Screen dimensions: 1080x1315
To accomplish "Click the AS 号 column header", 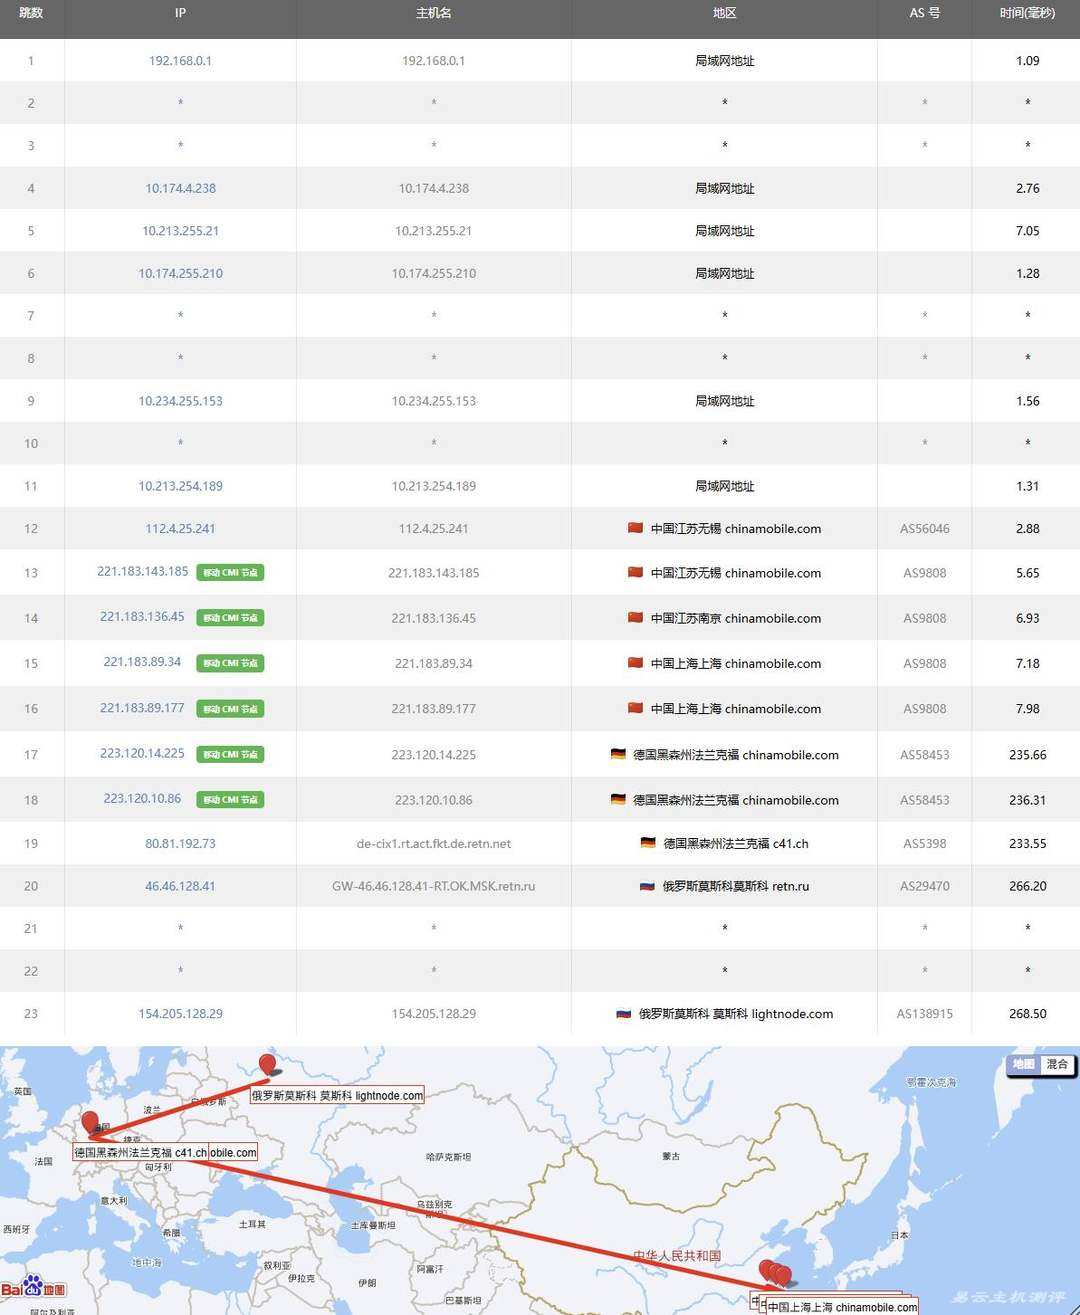I will [924, 13].
